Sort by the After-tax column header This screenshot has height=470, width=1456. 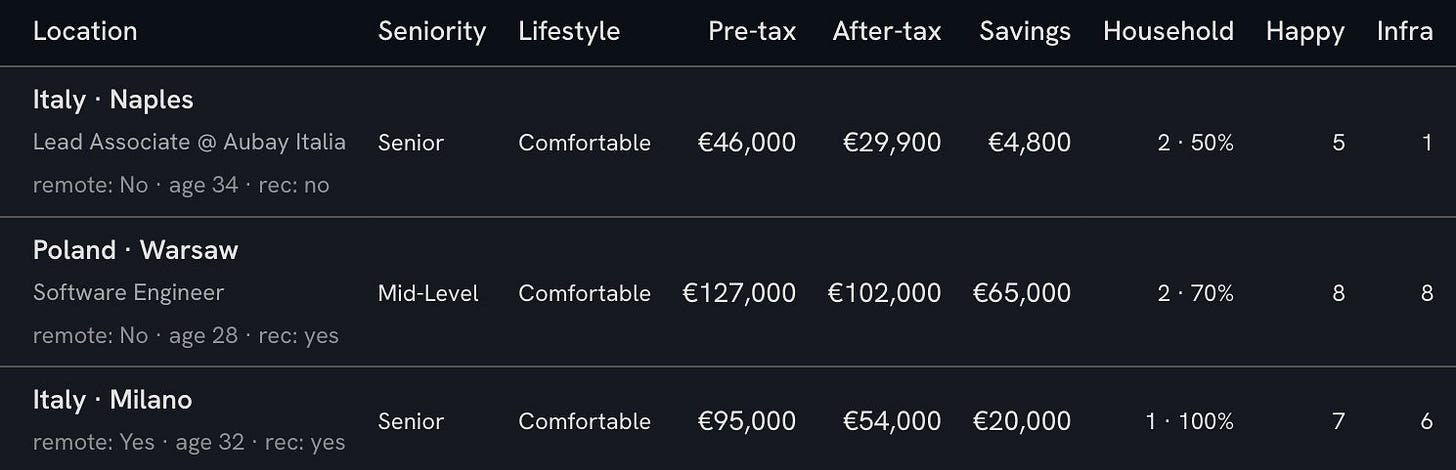887,31
